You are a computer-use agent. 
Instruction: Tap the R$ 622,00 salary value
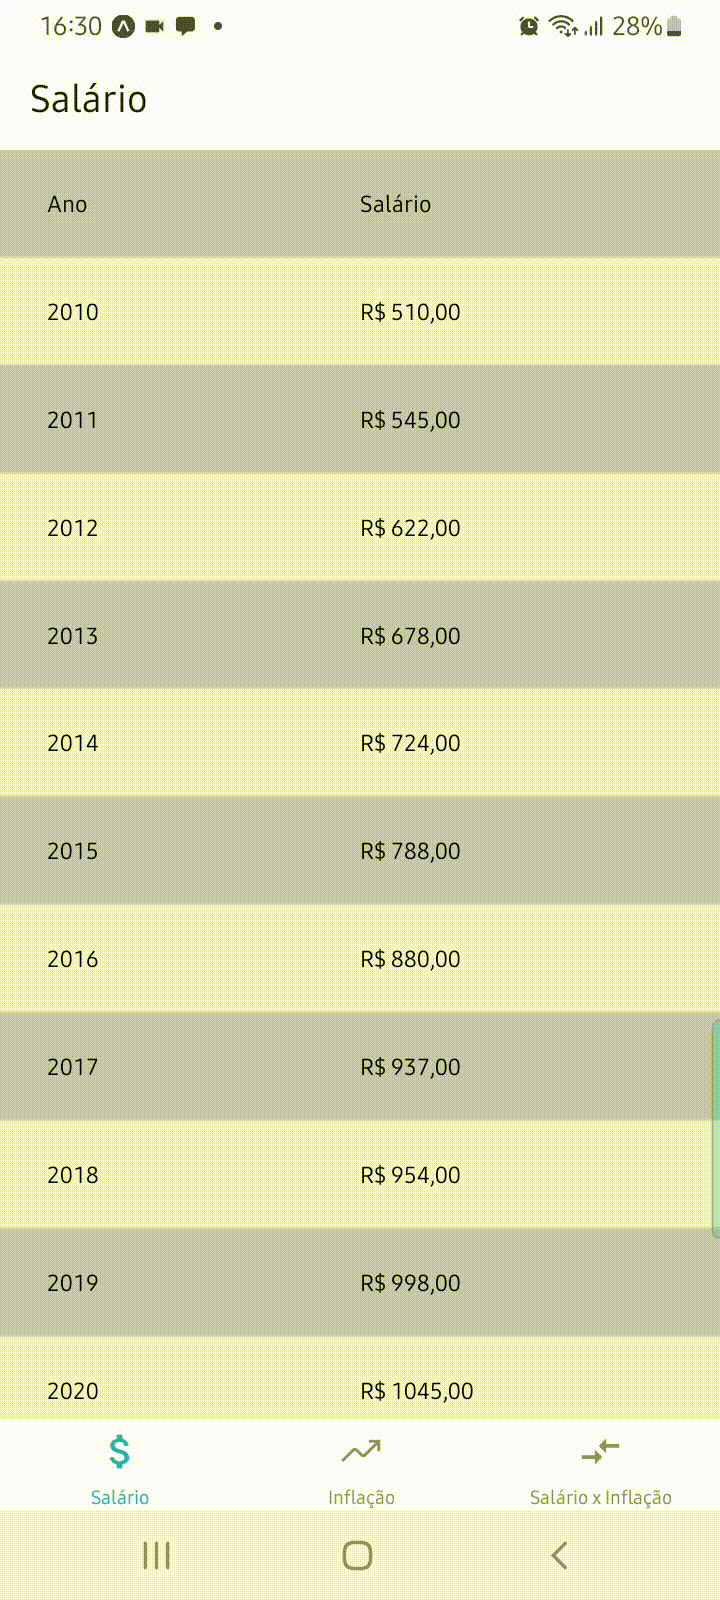tap(410, 528)
